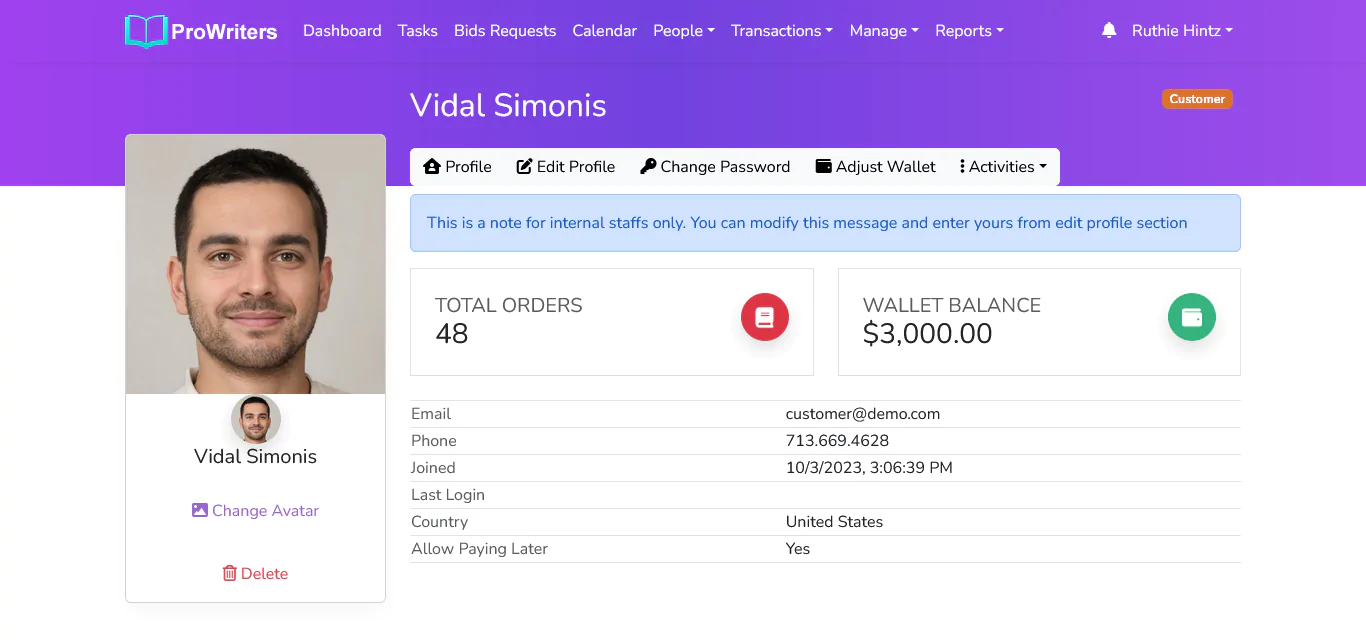Select the Profile tab
This screenshot has width=1366, height=643.
coord(458,167)
